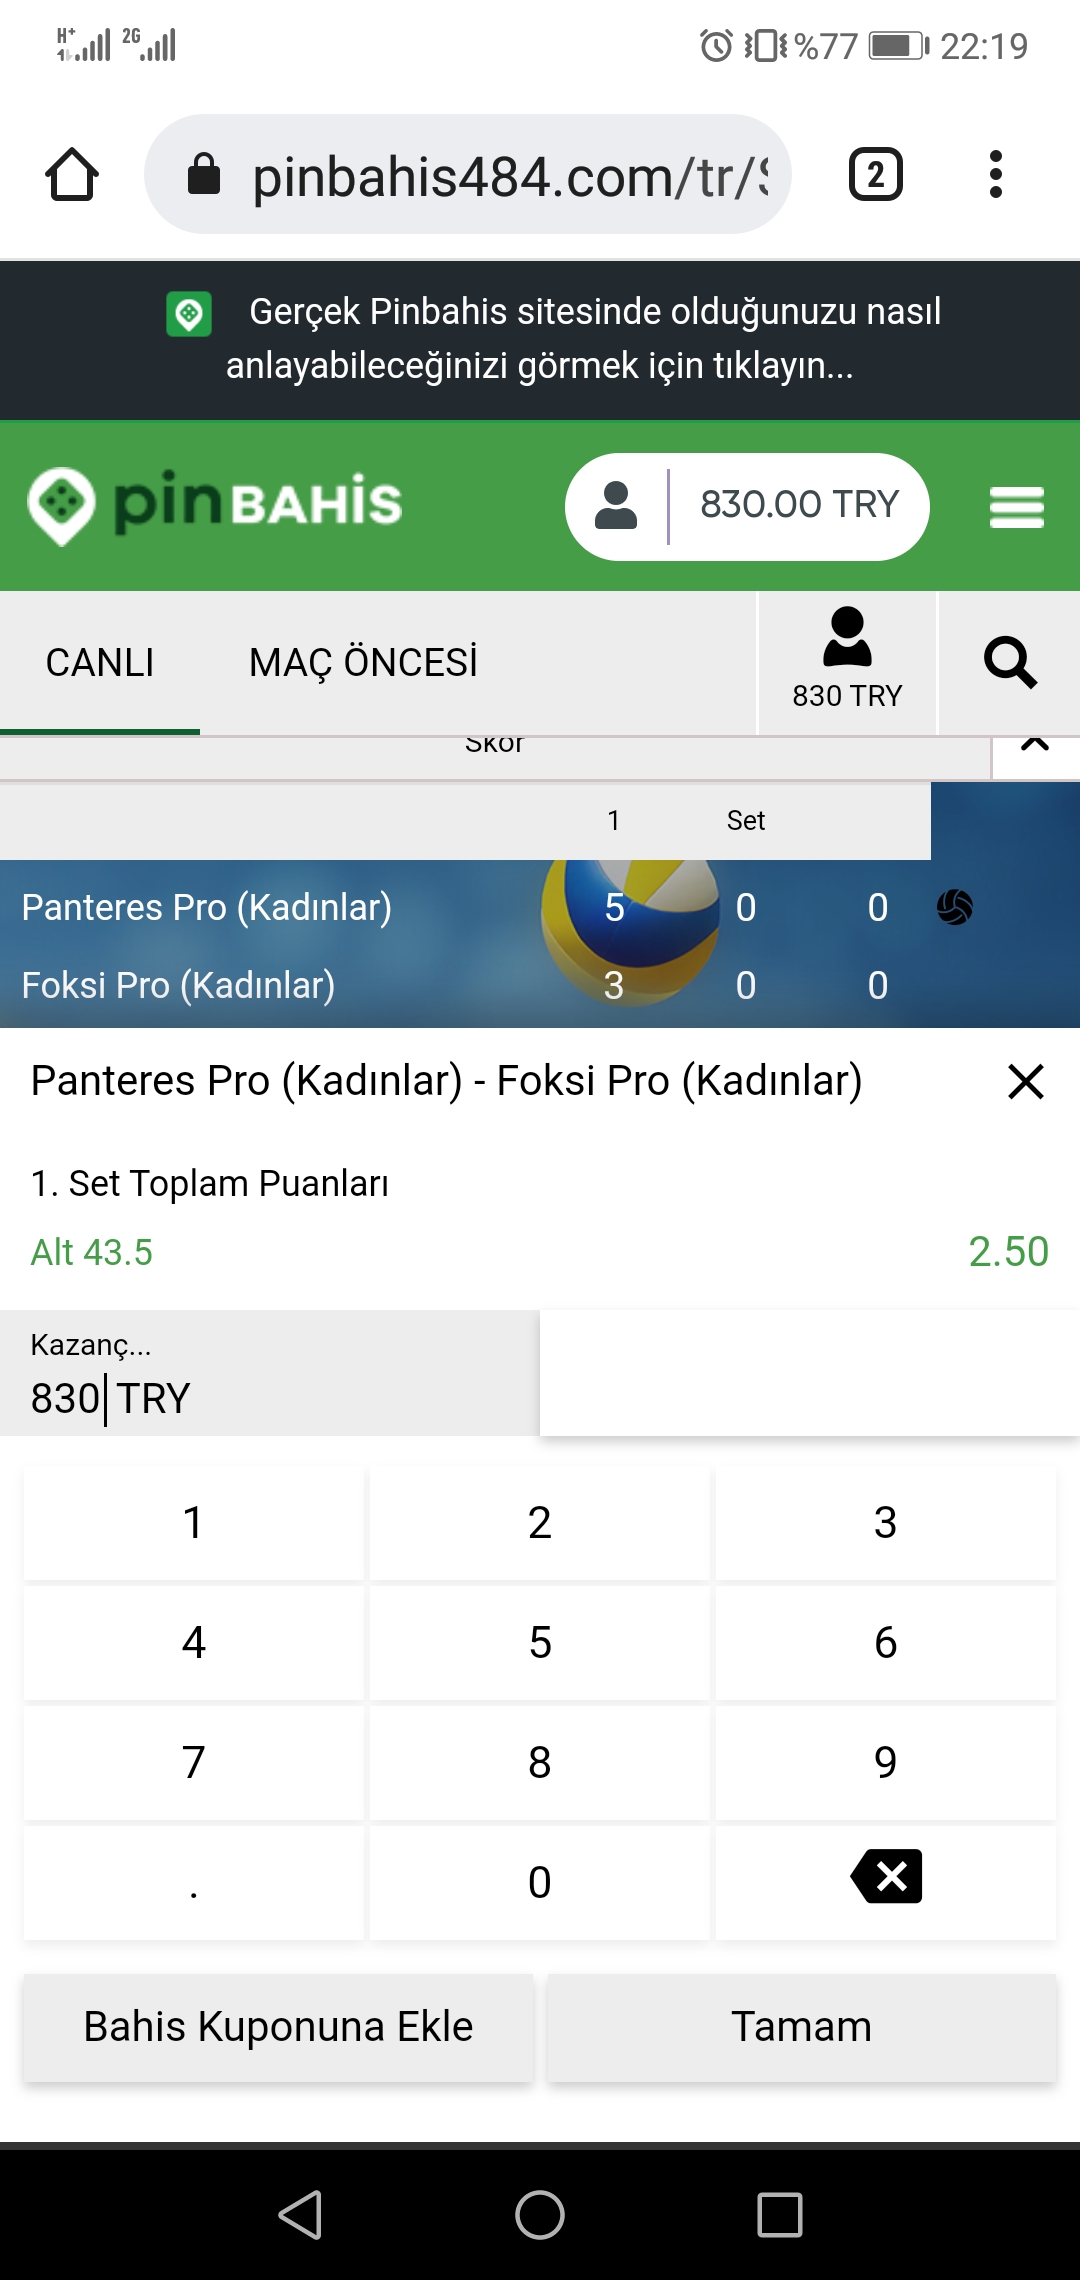Tap Bahis Kuponuna Ekle button
This screenshot has height=2280, width=1080.
pos(278,2027)
